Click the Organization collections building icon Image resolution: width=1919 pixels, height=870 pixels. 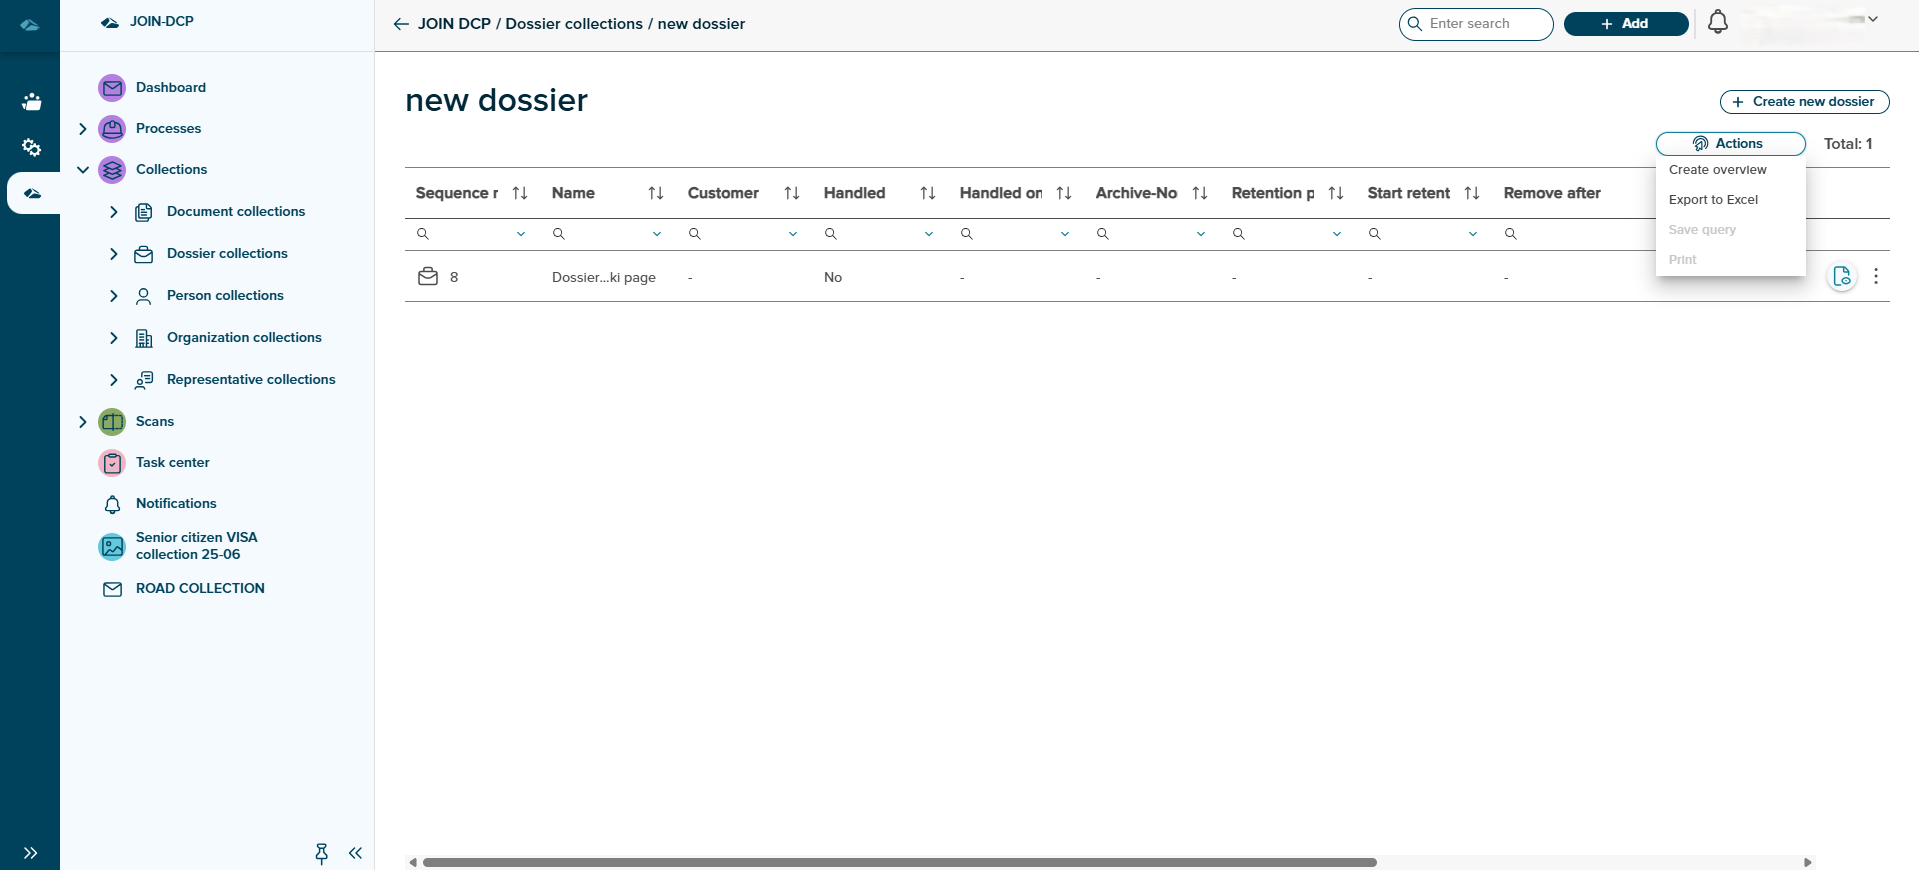coord(144,338)
